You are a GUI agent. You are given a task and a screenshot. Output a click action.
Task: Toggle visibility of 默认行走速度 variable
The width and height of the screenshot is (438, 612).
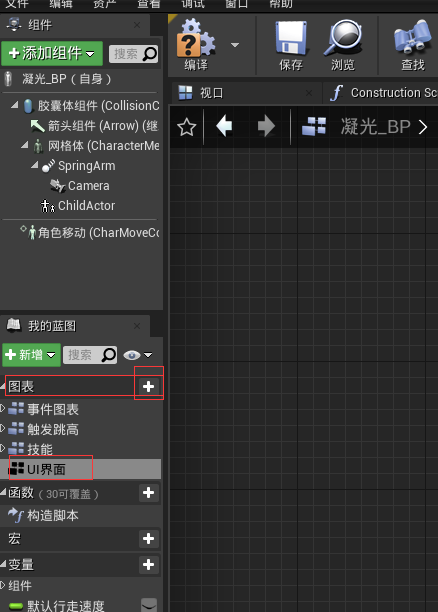click(x=149, y=605)
